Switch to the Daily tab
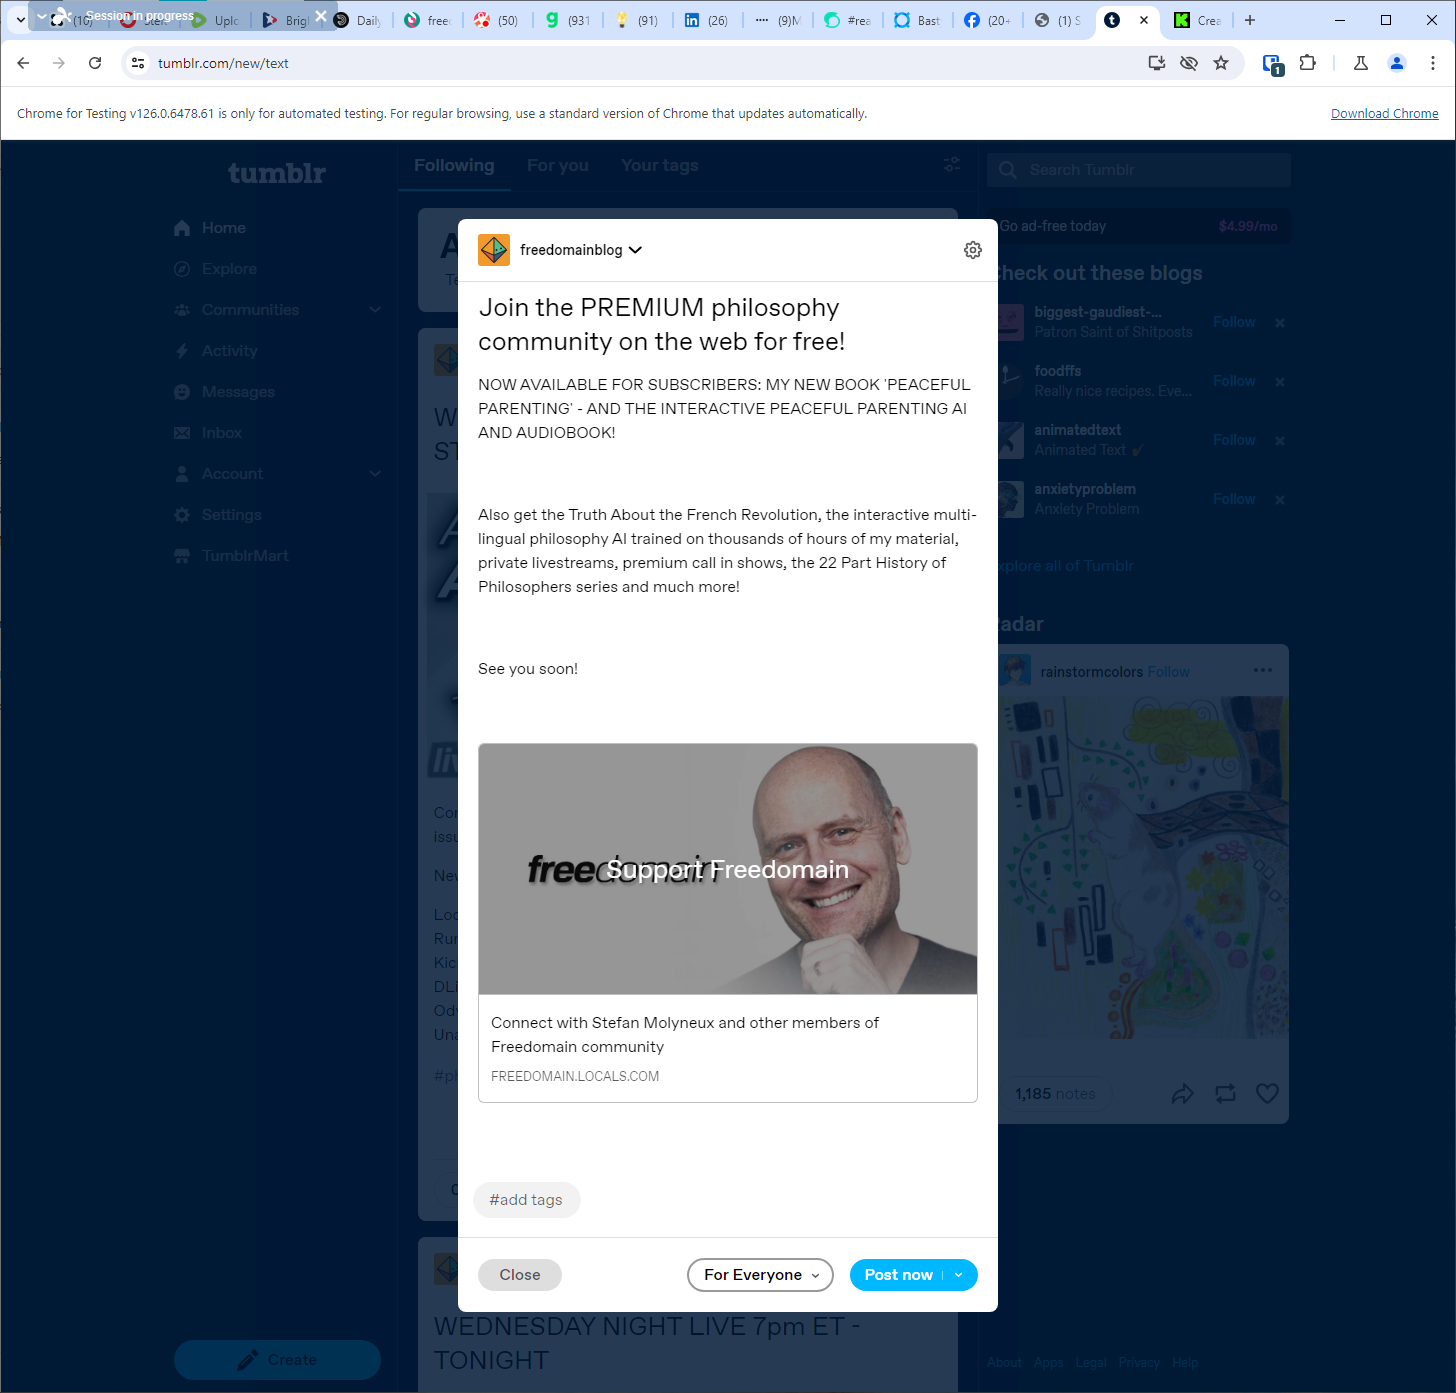 (x=359, y=20)
